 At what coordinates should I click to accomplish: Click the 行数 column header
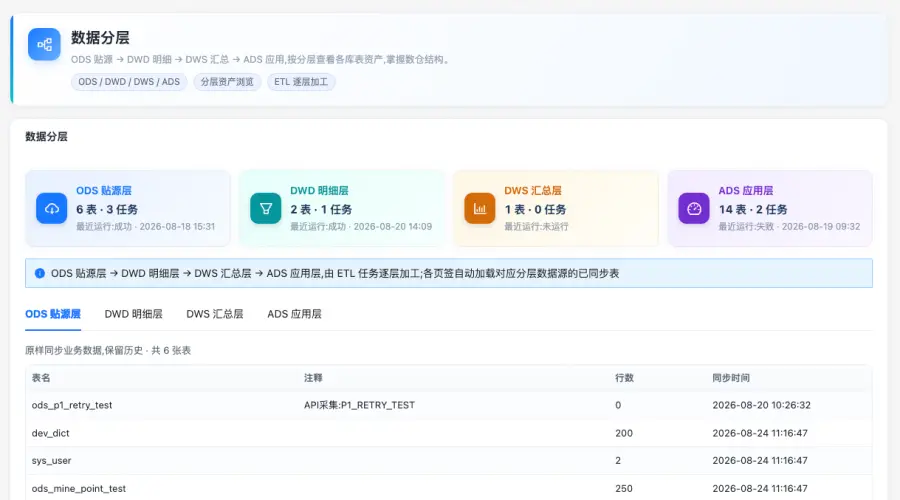(624, 378)
